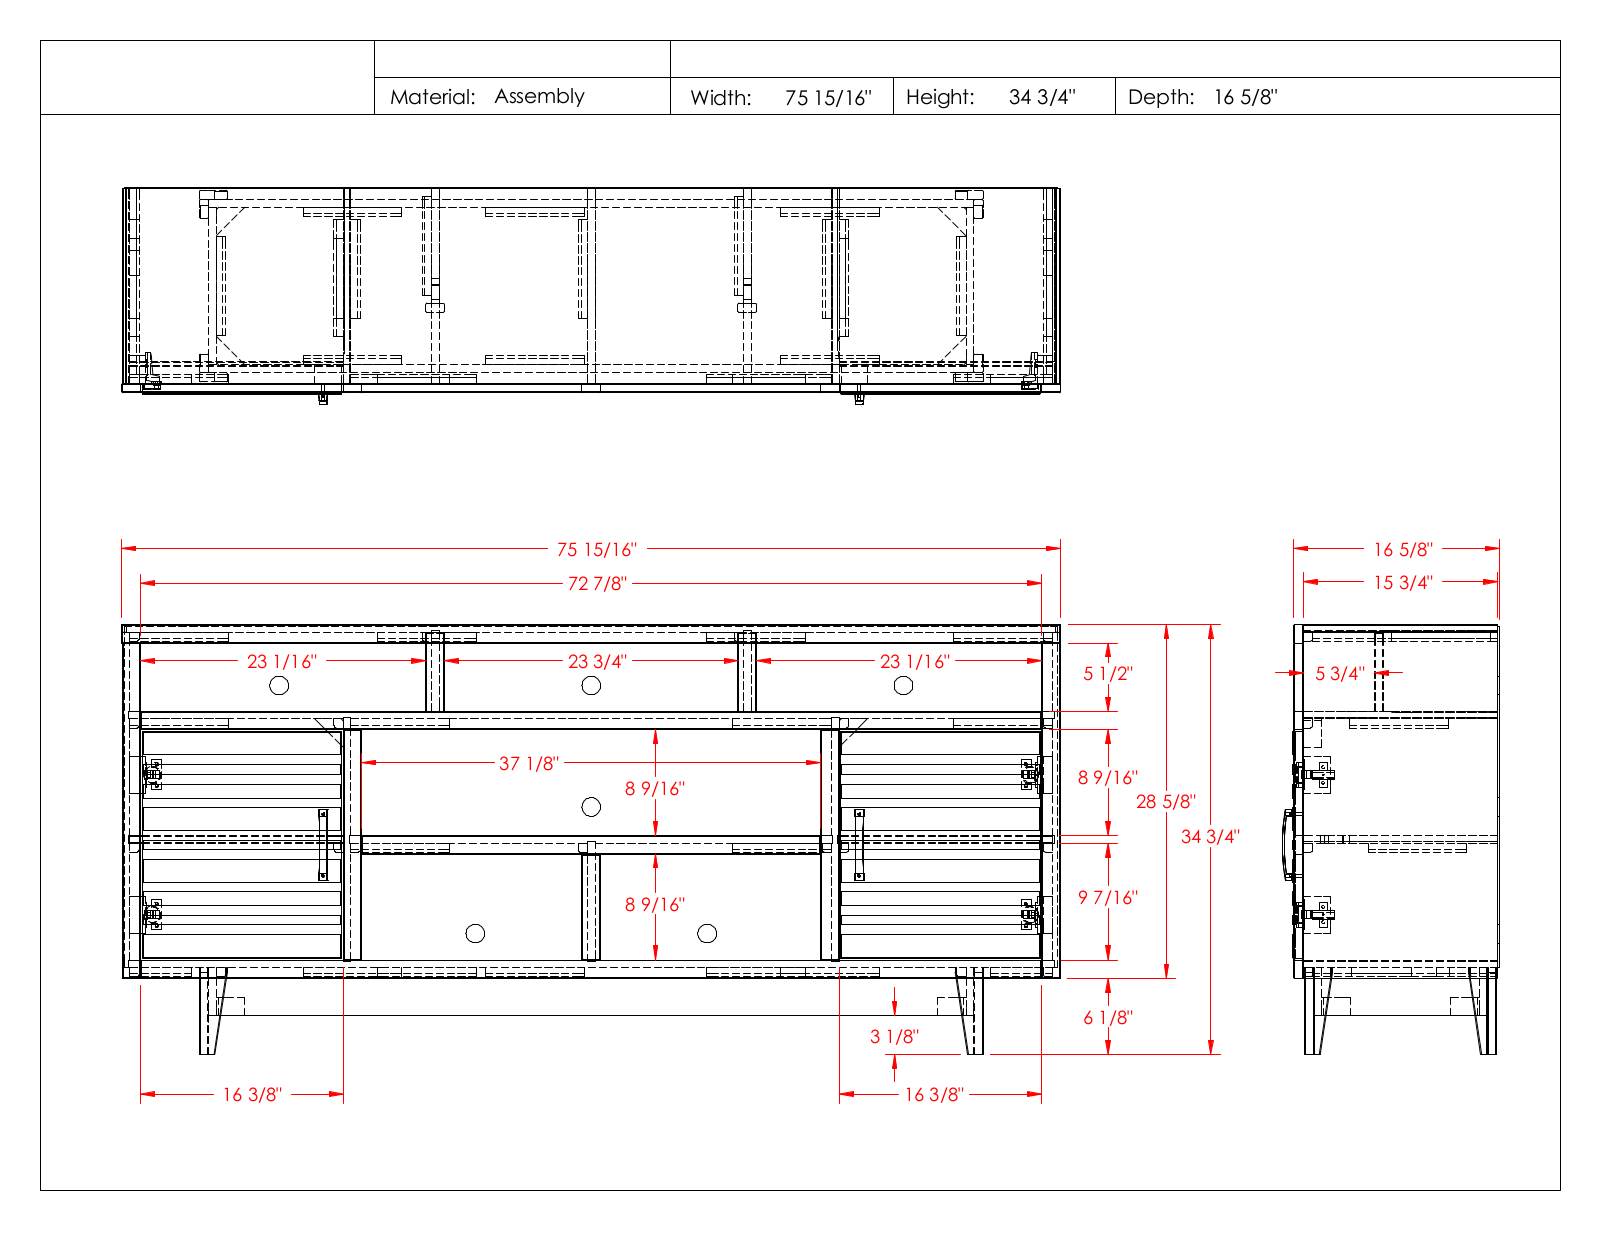Click the 34 3/4" overall height dimension in drawing

tap(1210, 837)
